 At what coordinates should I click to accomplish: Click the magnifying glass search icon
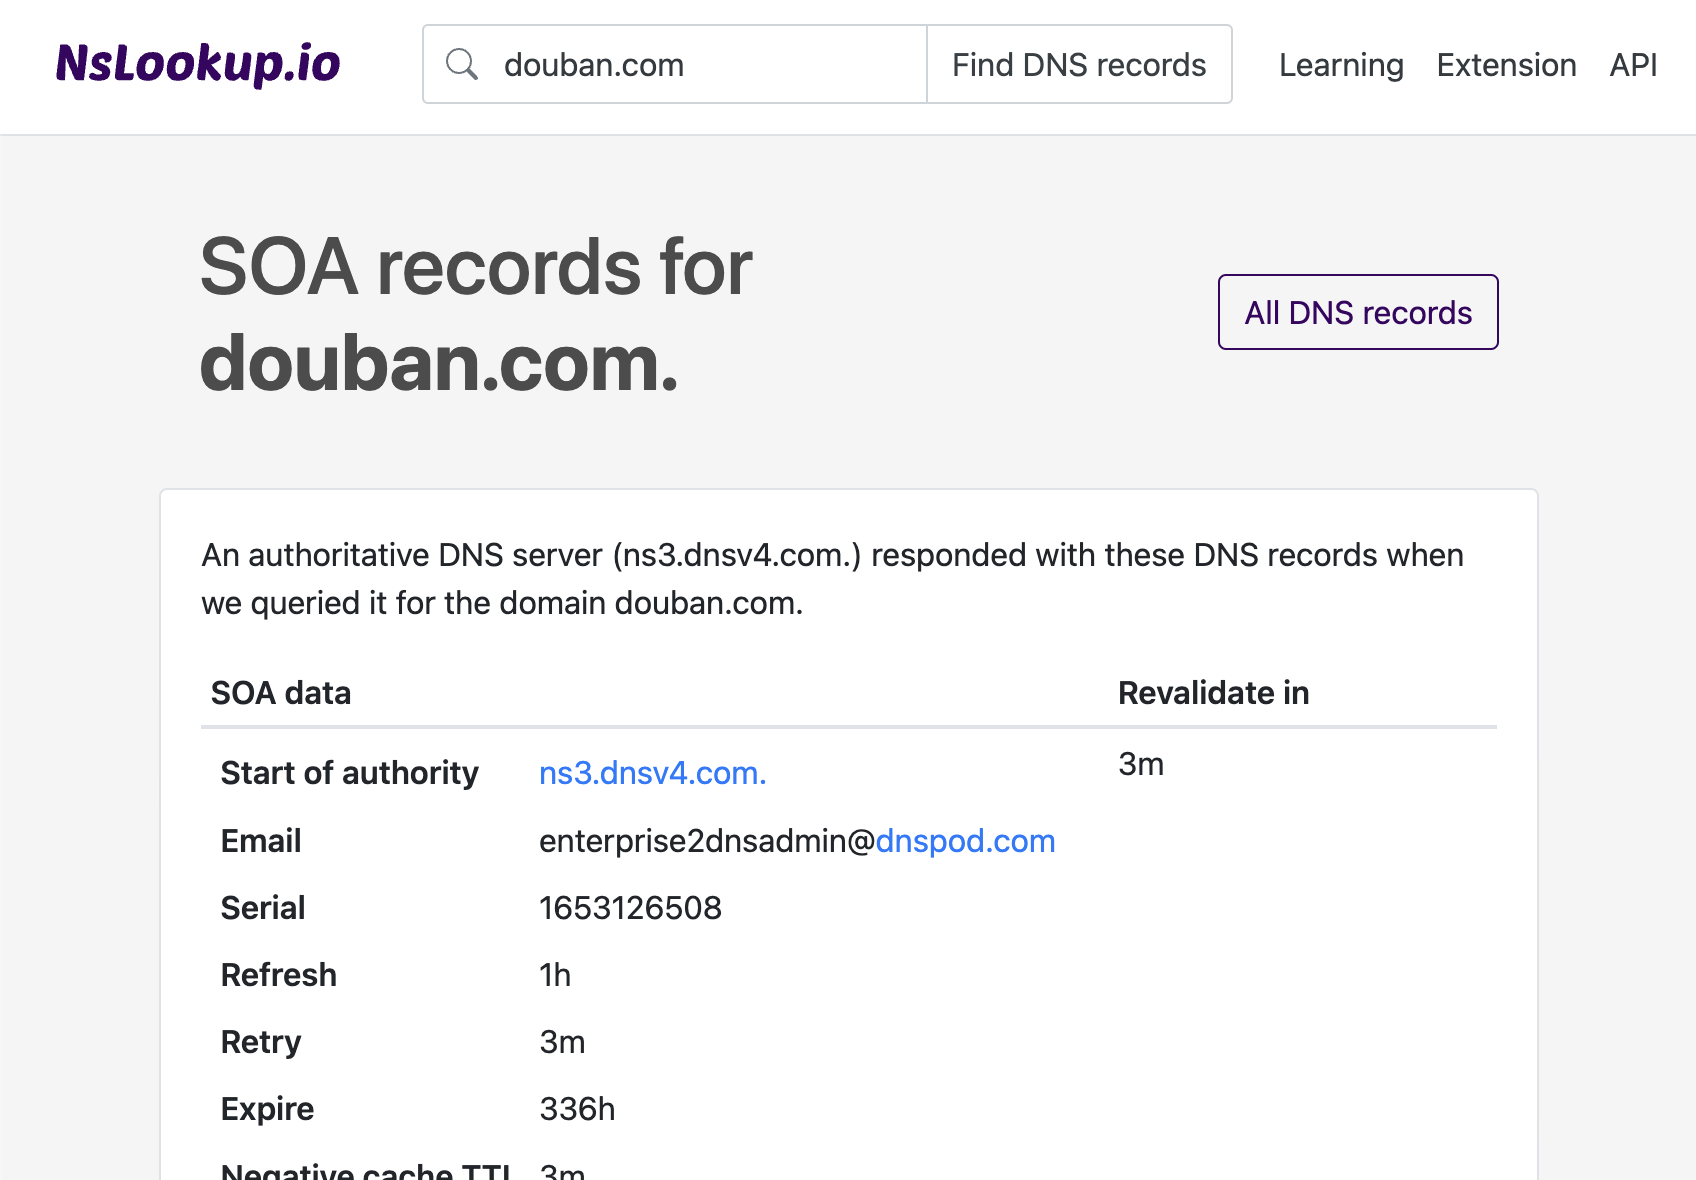(x=462, y=63)
